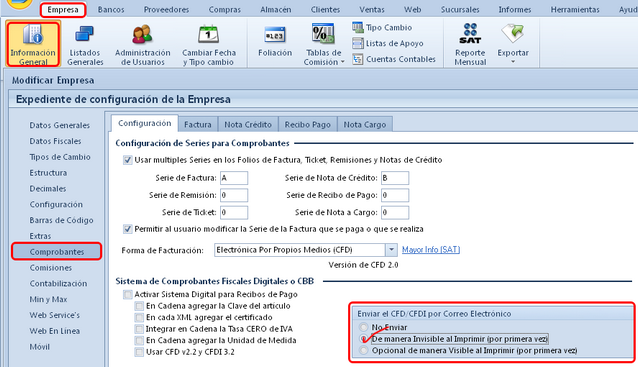
Task: Open the Proveedores menu tab
Action: 166,9
